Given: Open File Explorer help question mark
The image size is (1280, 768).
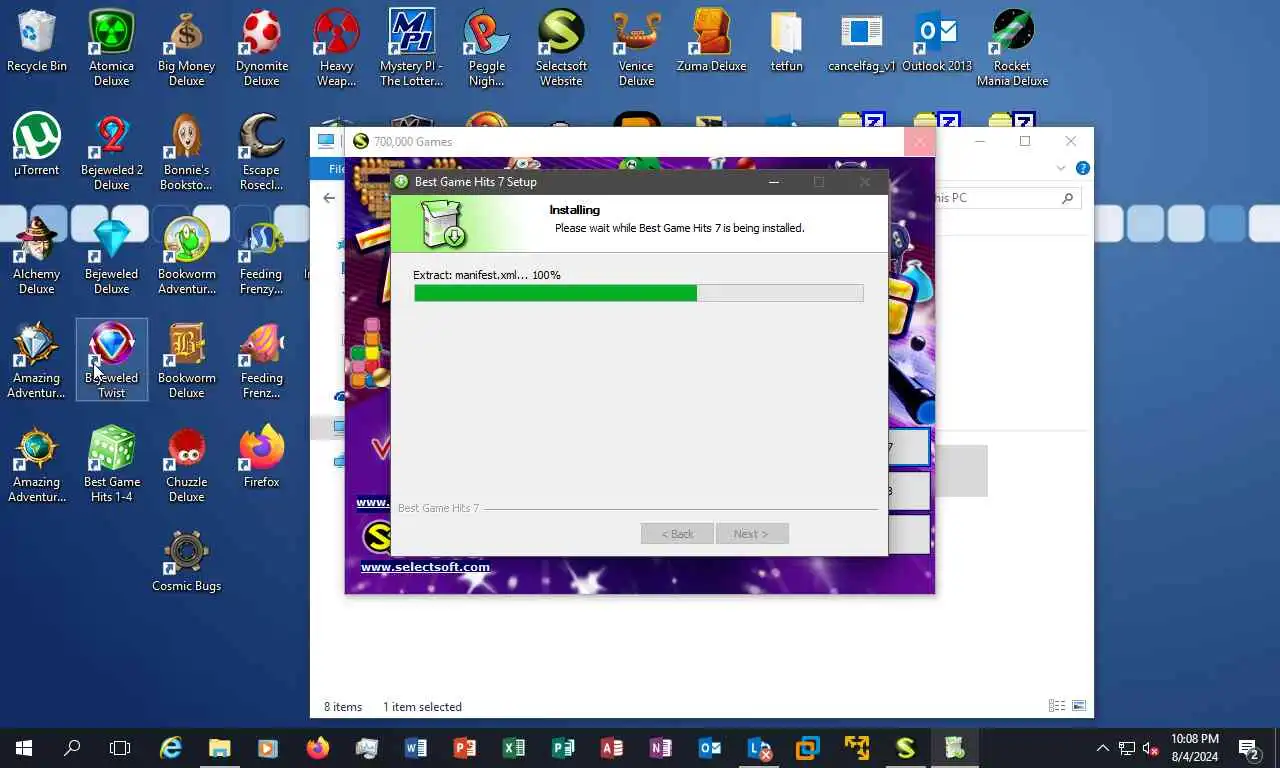Looking at the screenshot, I should click(1082, 169).
